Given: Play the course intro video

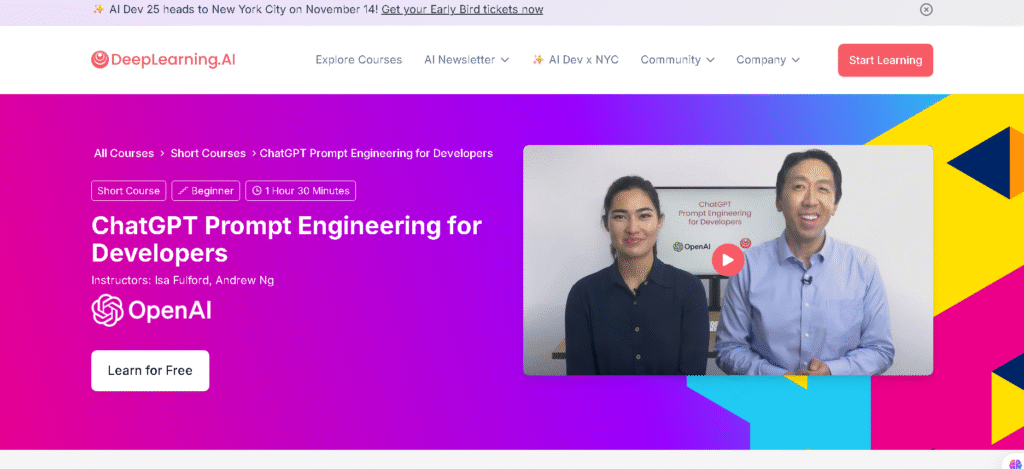Looking at the screenshot, I should (728, 260).
